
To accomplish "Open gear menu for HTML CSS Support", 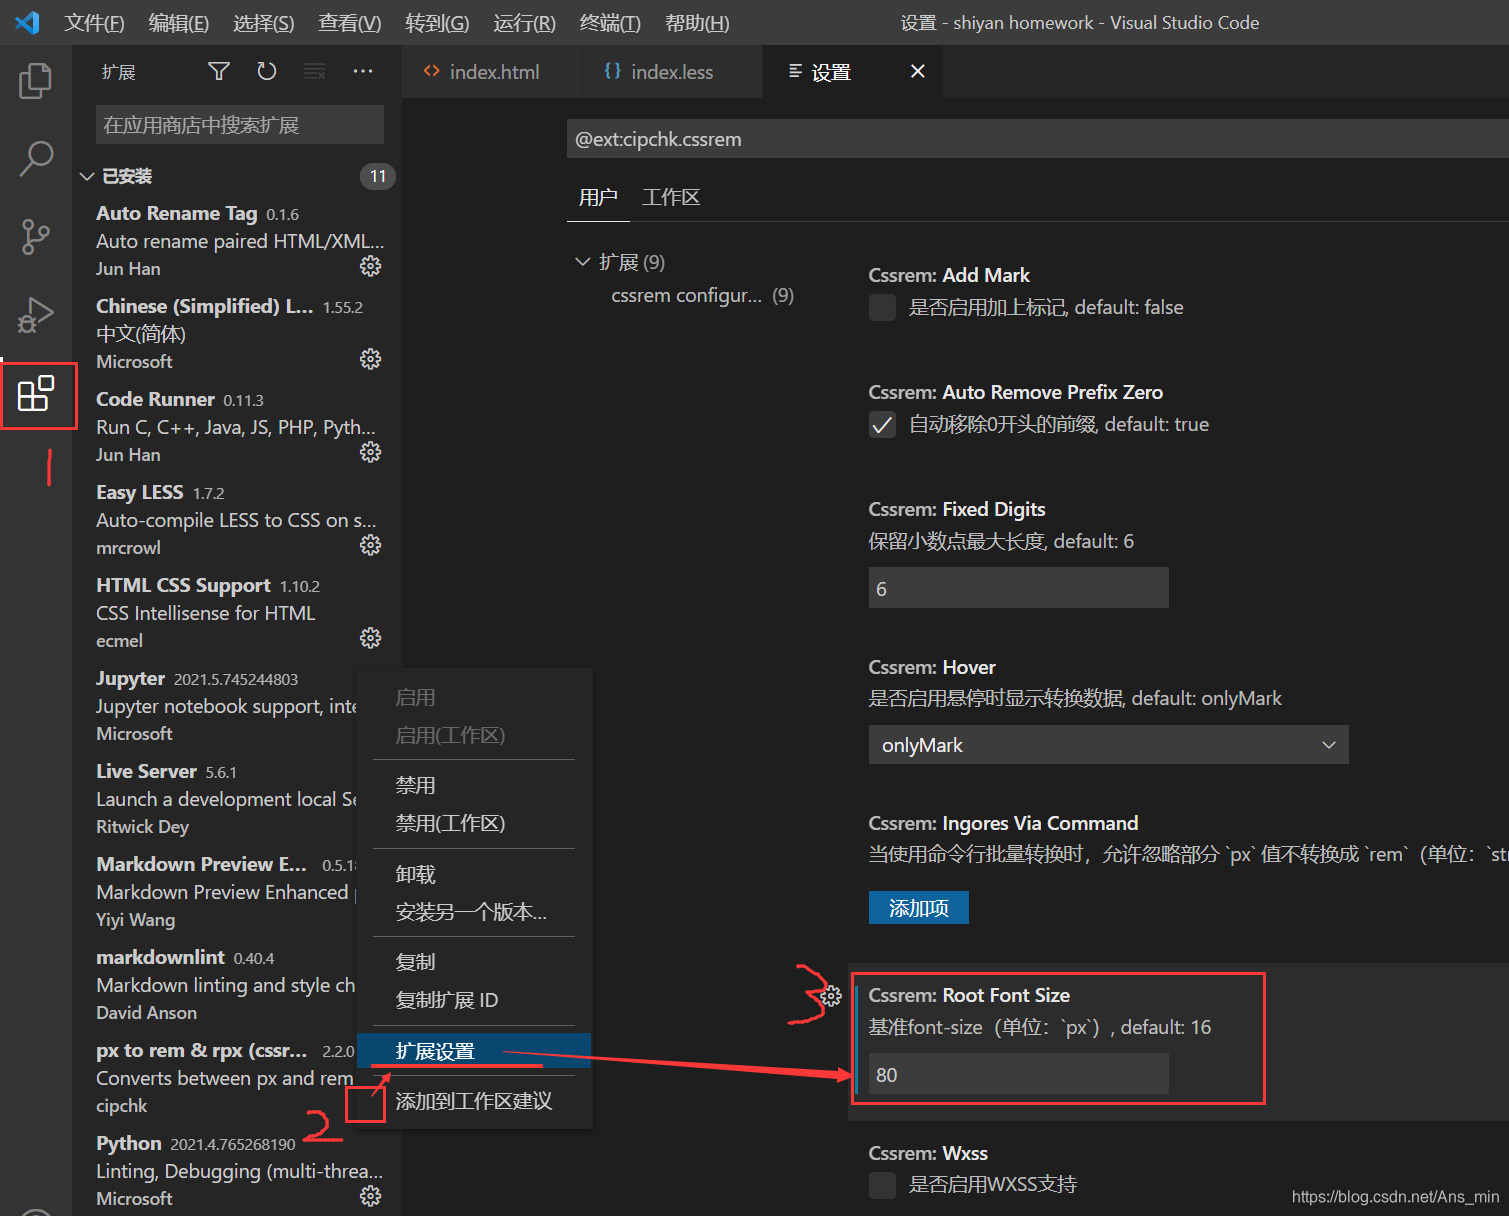I will tap(370, 638).
